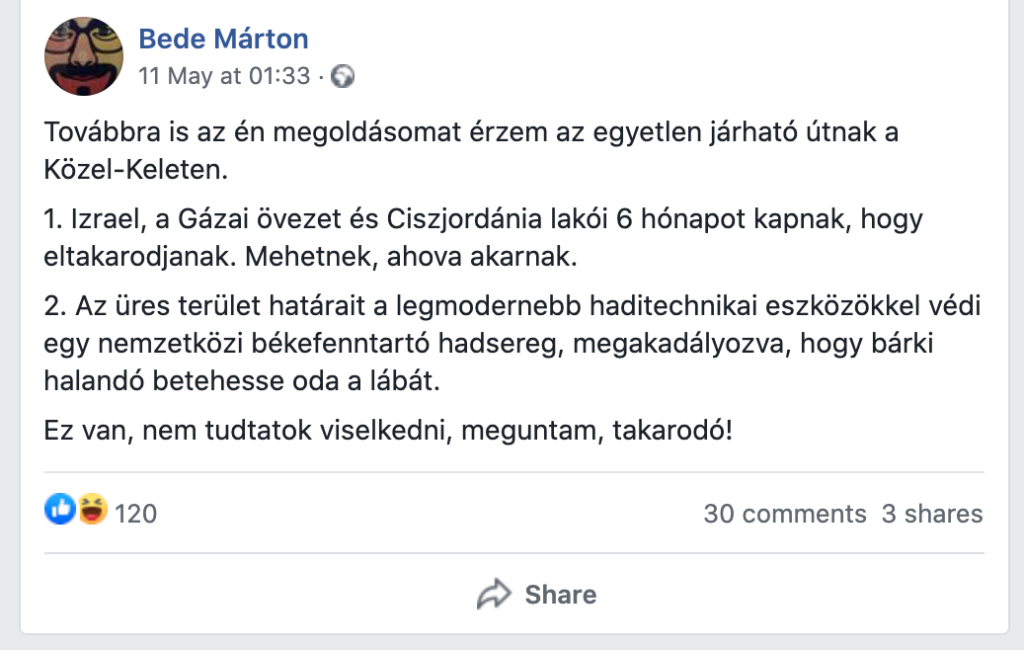Screen dimensions: 1024x650
Task: Open the Bede Márton profile name link
Action: click(223, 39)
